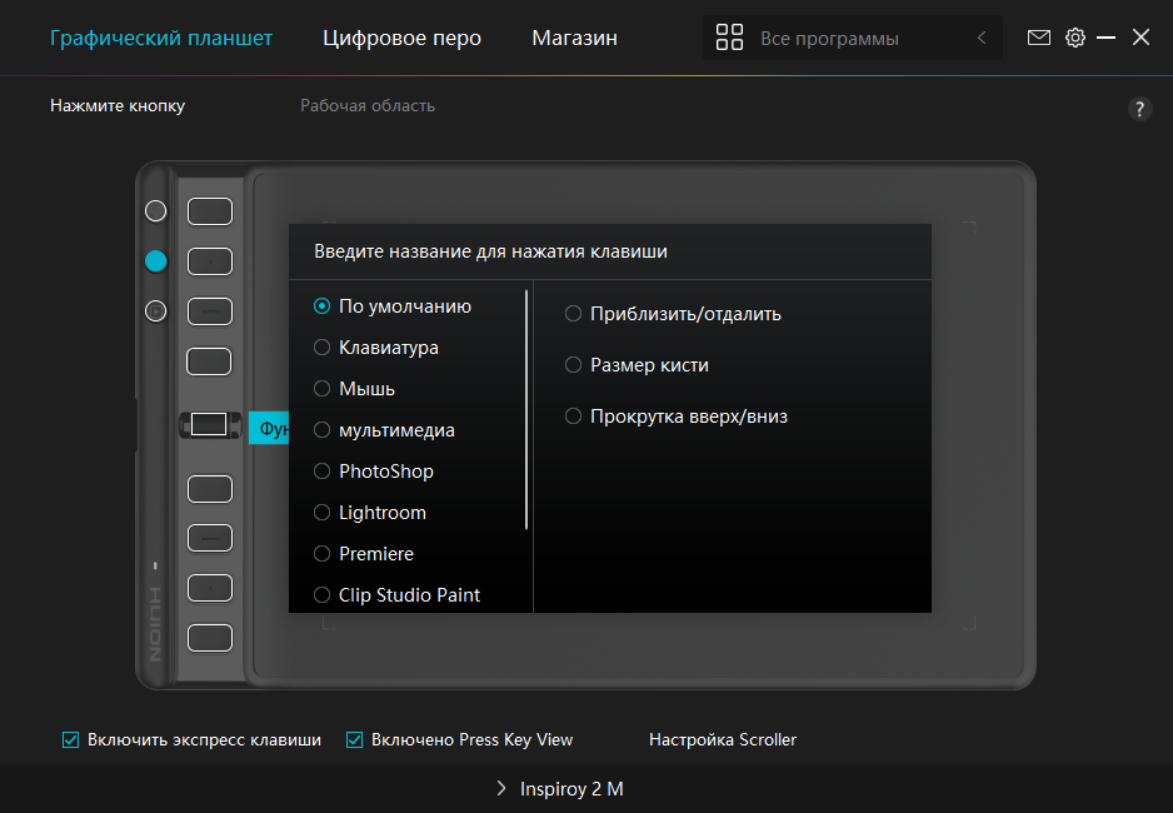The width and height of the screenshot is (1173, 813).
Task: Open the settings gear icon
Action: tap(1075, 38)
